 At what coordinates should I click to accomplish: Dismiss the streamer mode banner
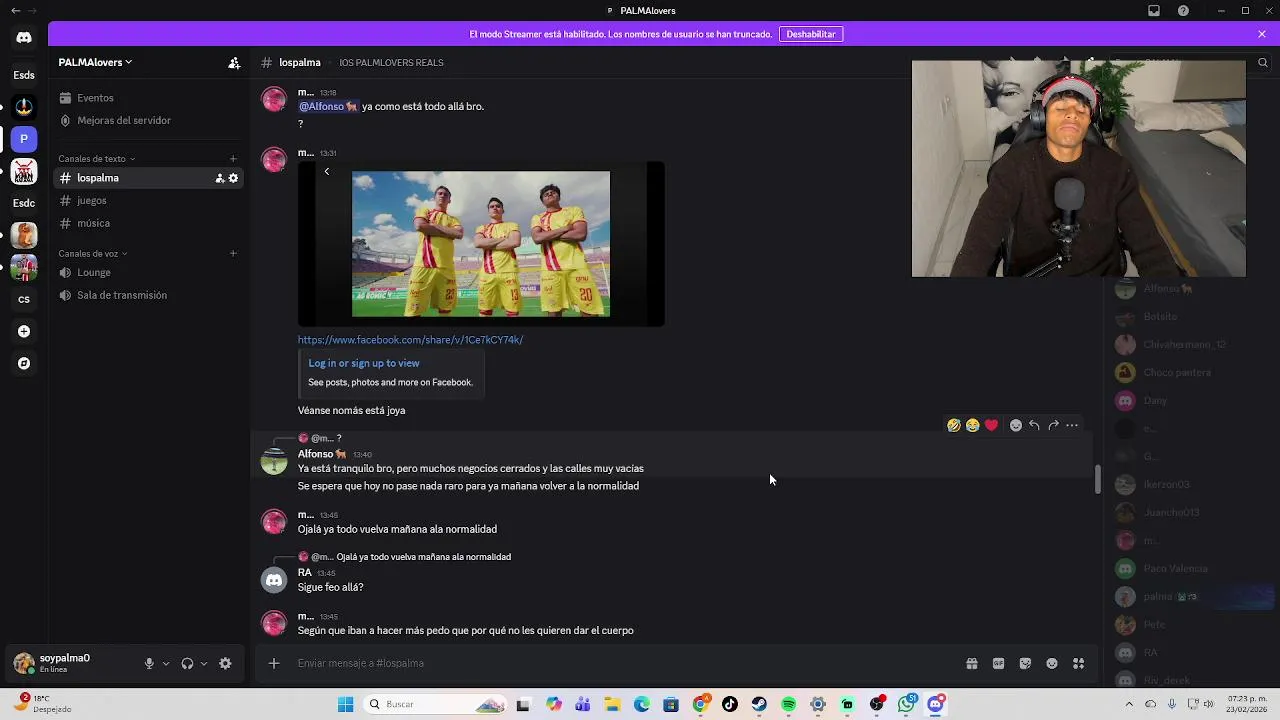point(1262,34)
